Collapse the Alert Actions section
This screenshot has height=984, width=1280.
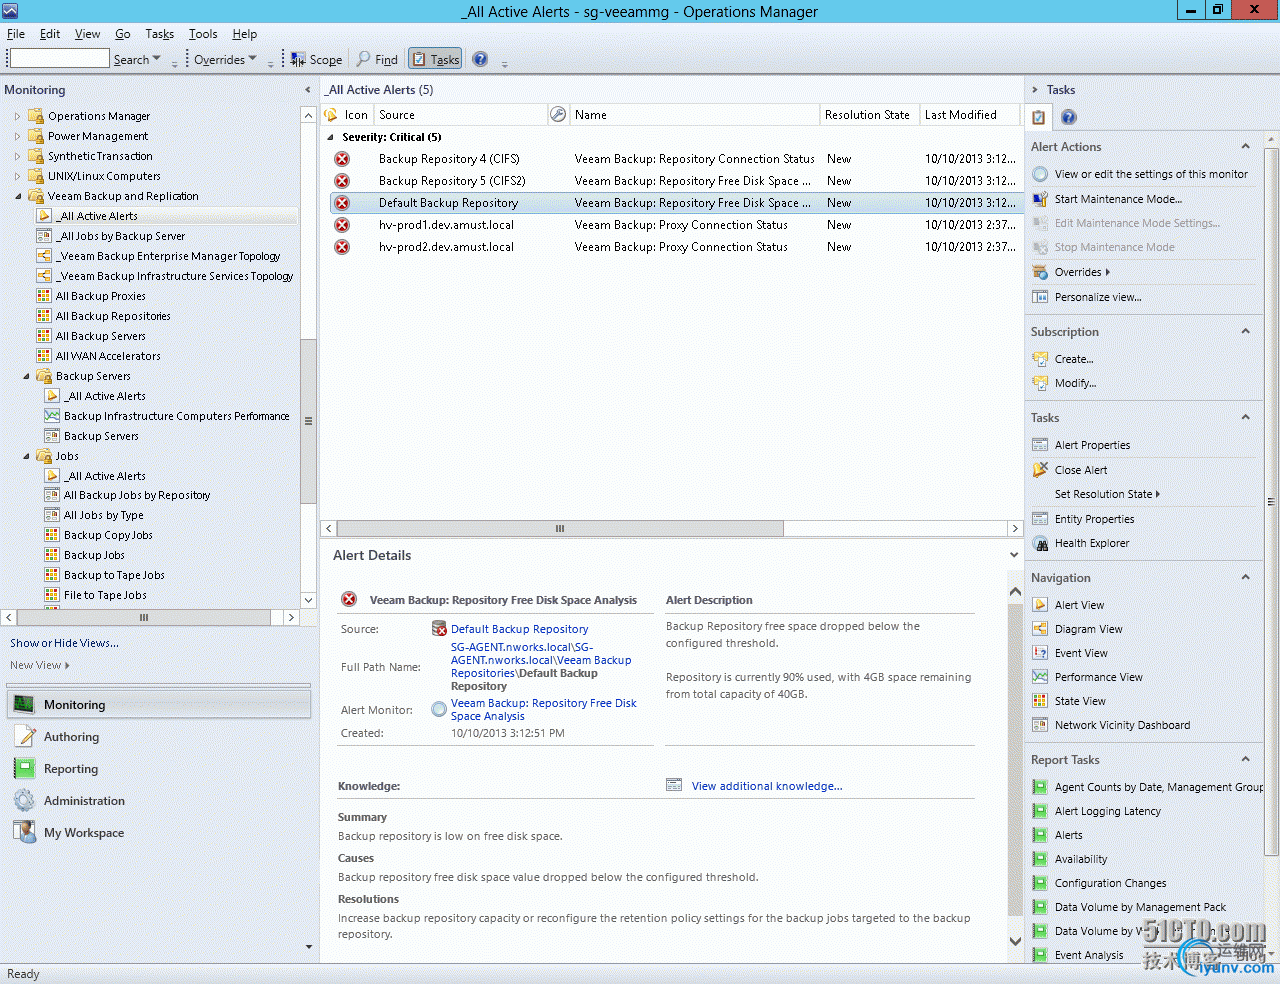pos(1245,146)
